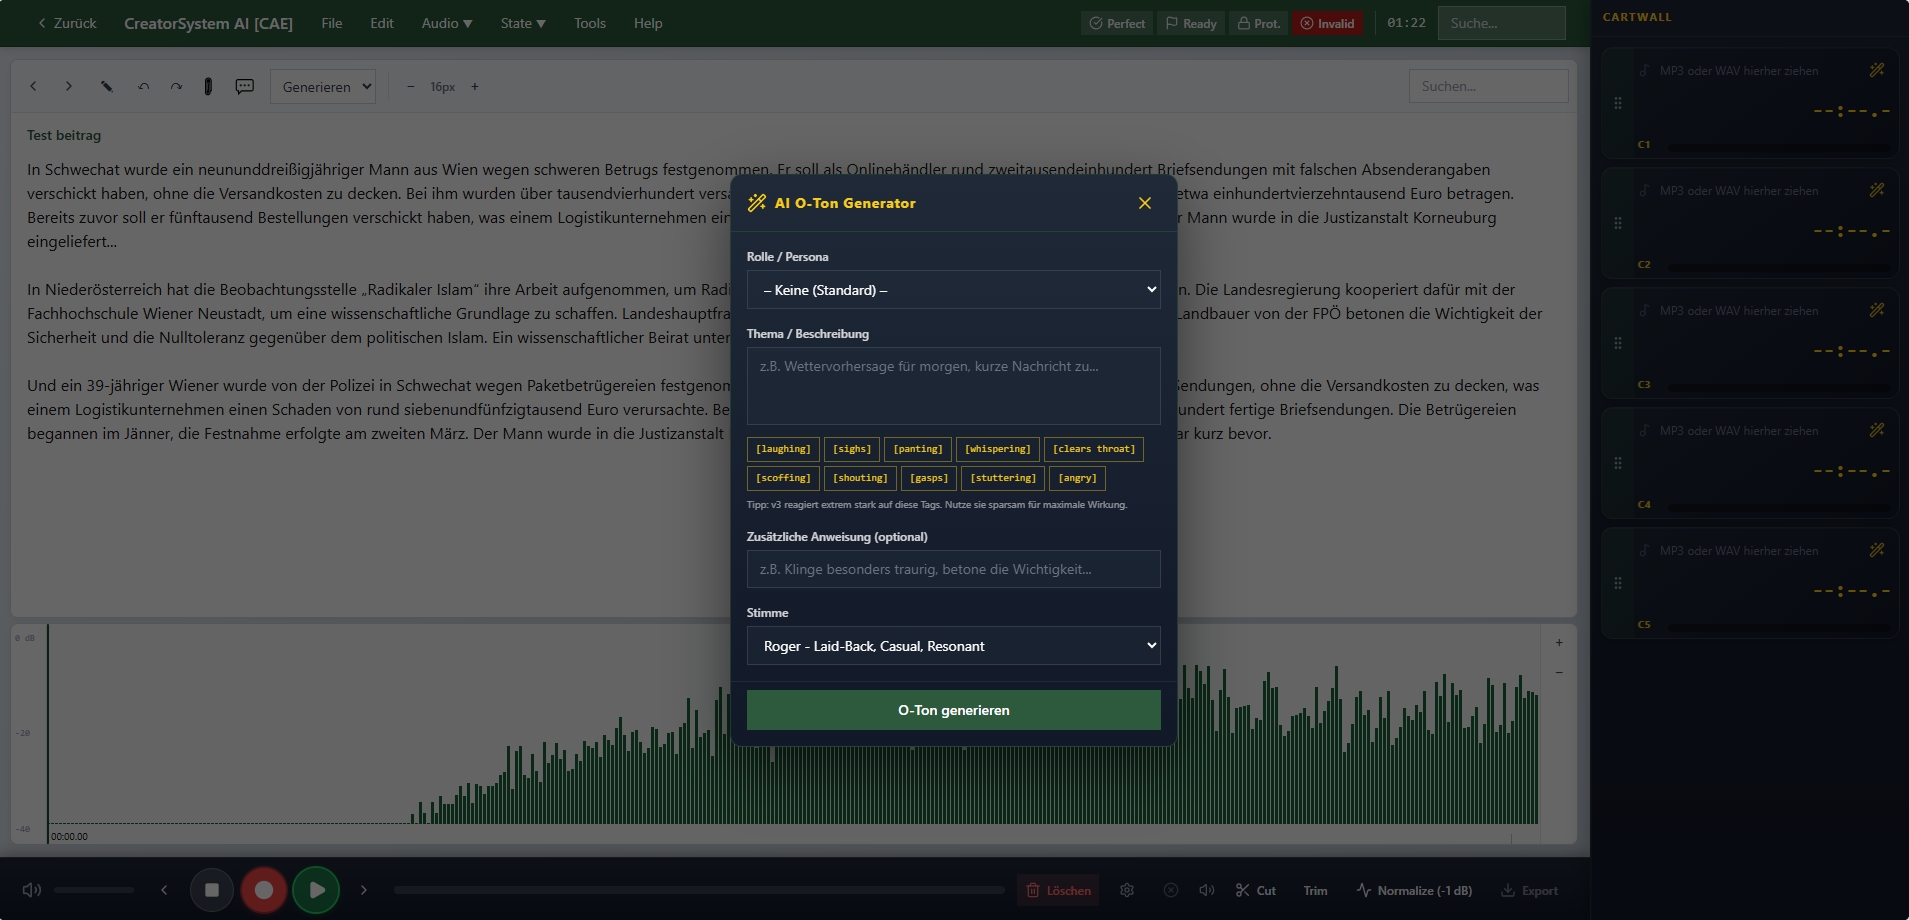This screenshot has height=920, width=1909.
Task: Click the Thema / Beschreibung text field
Action: (953, 386)
